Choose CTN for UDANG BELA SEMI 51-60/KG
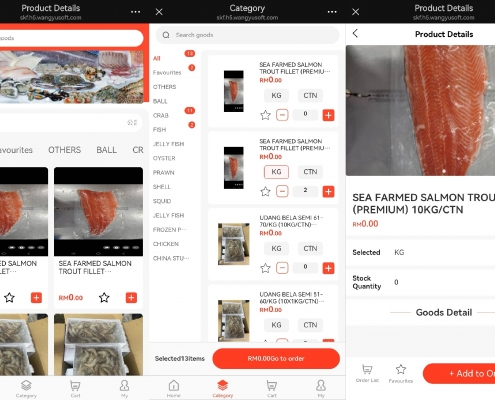 click(310, 325)
